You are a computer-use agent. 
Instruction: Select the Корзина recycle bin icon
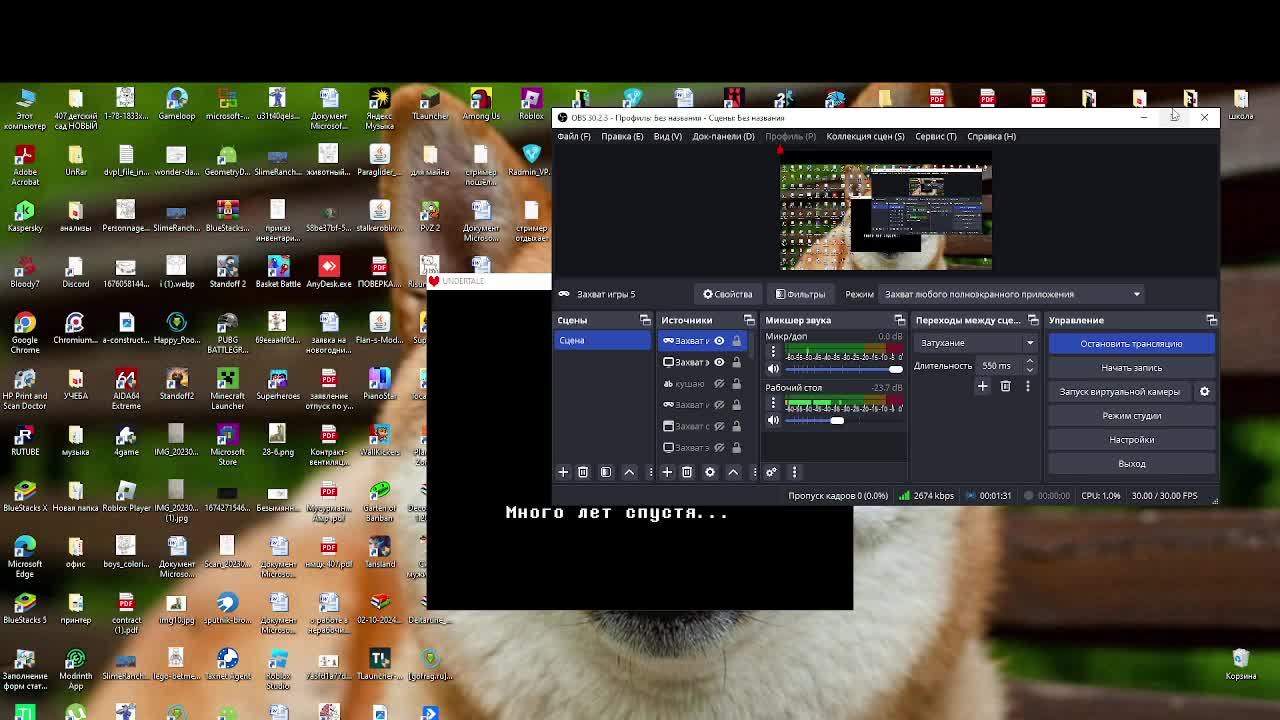coord(1241,664)
